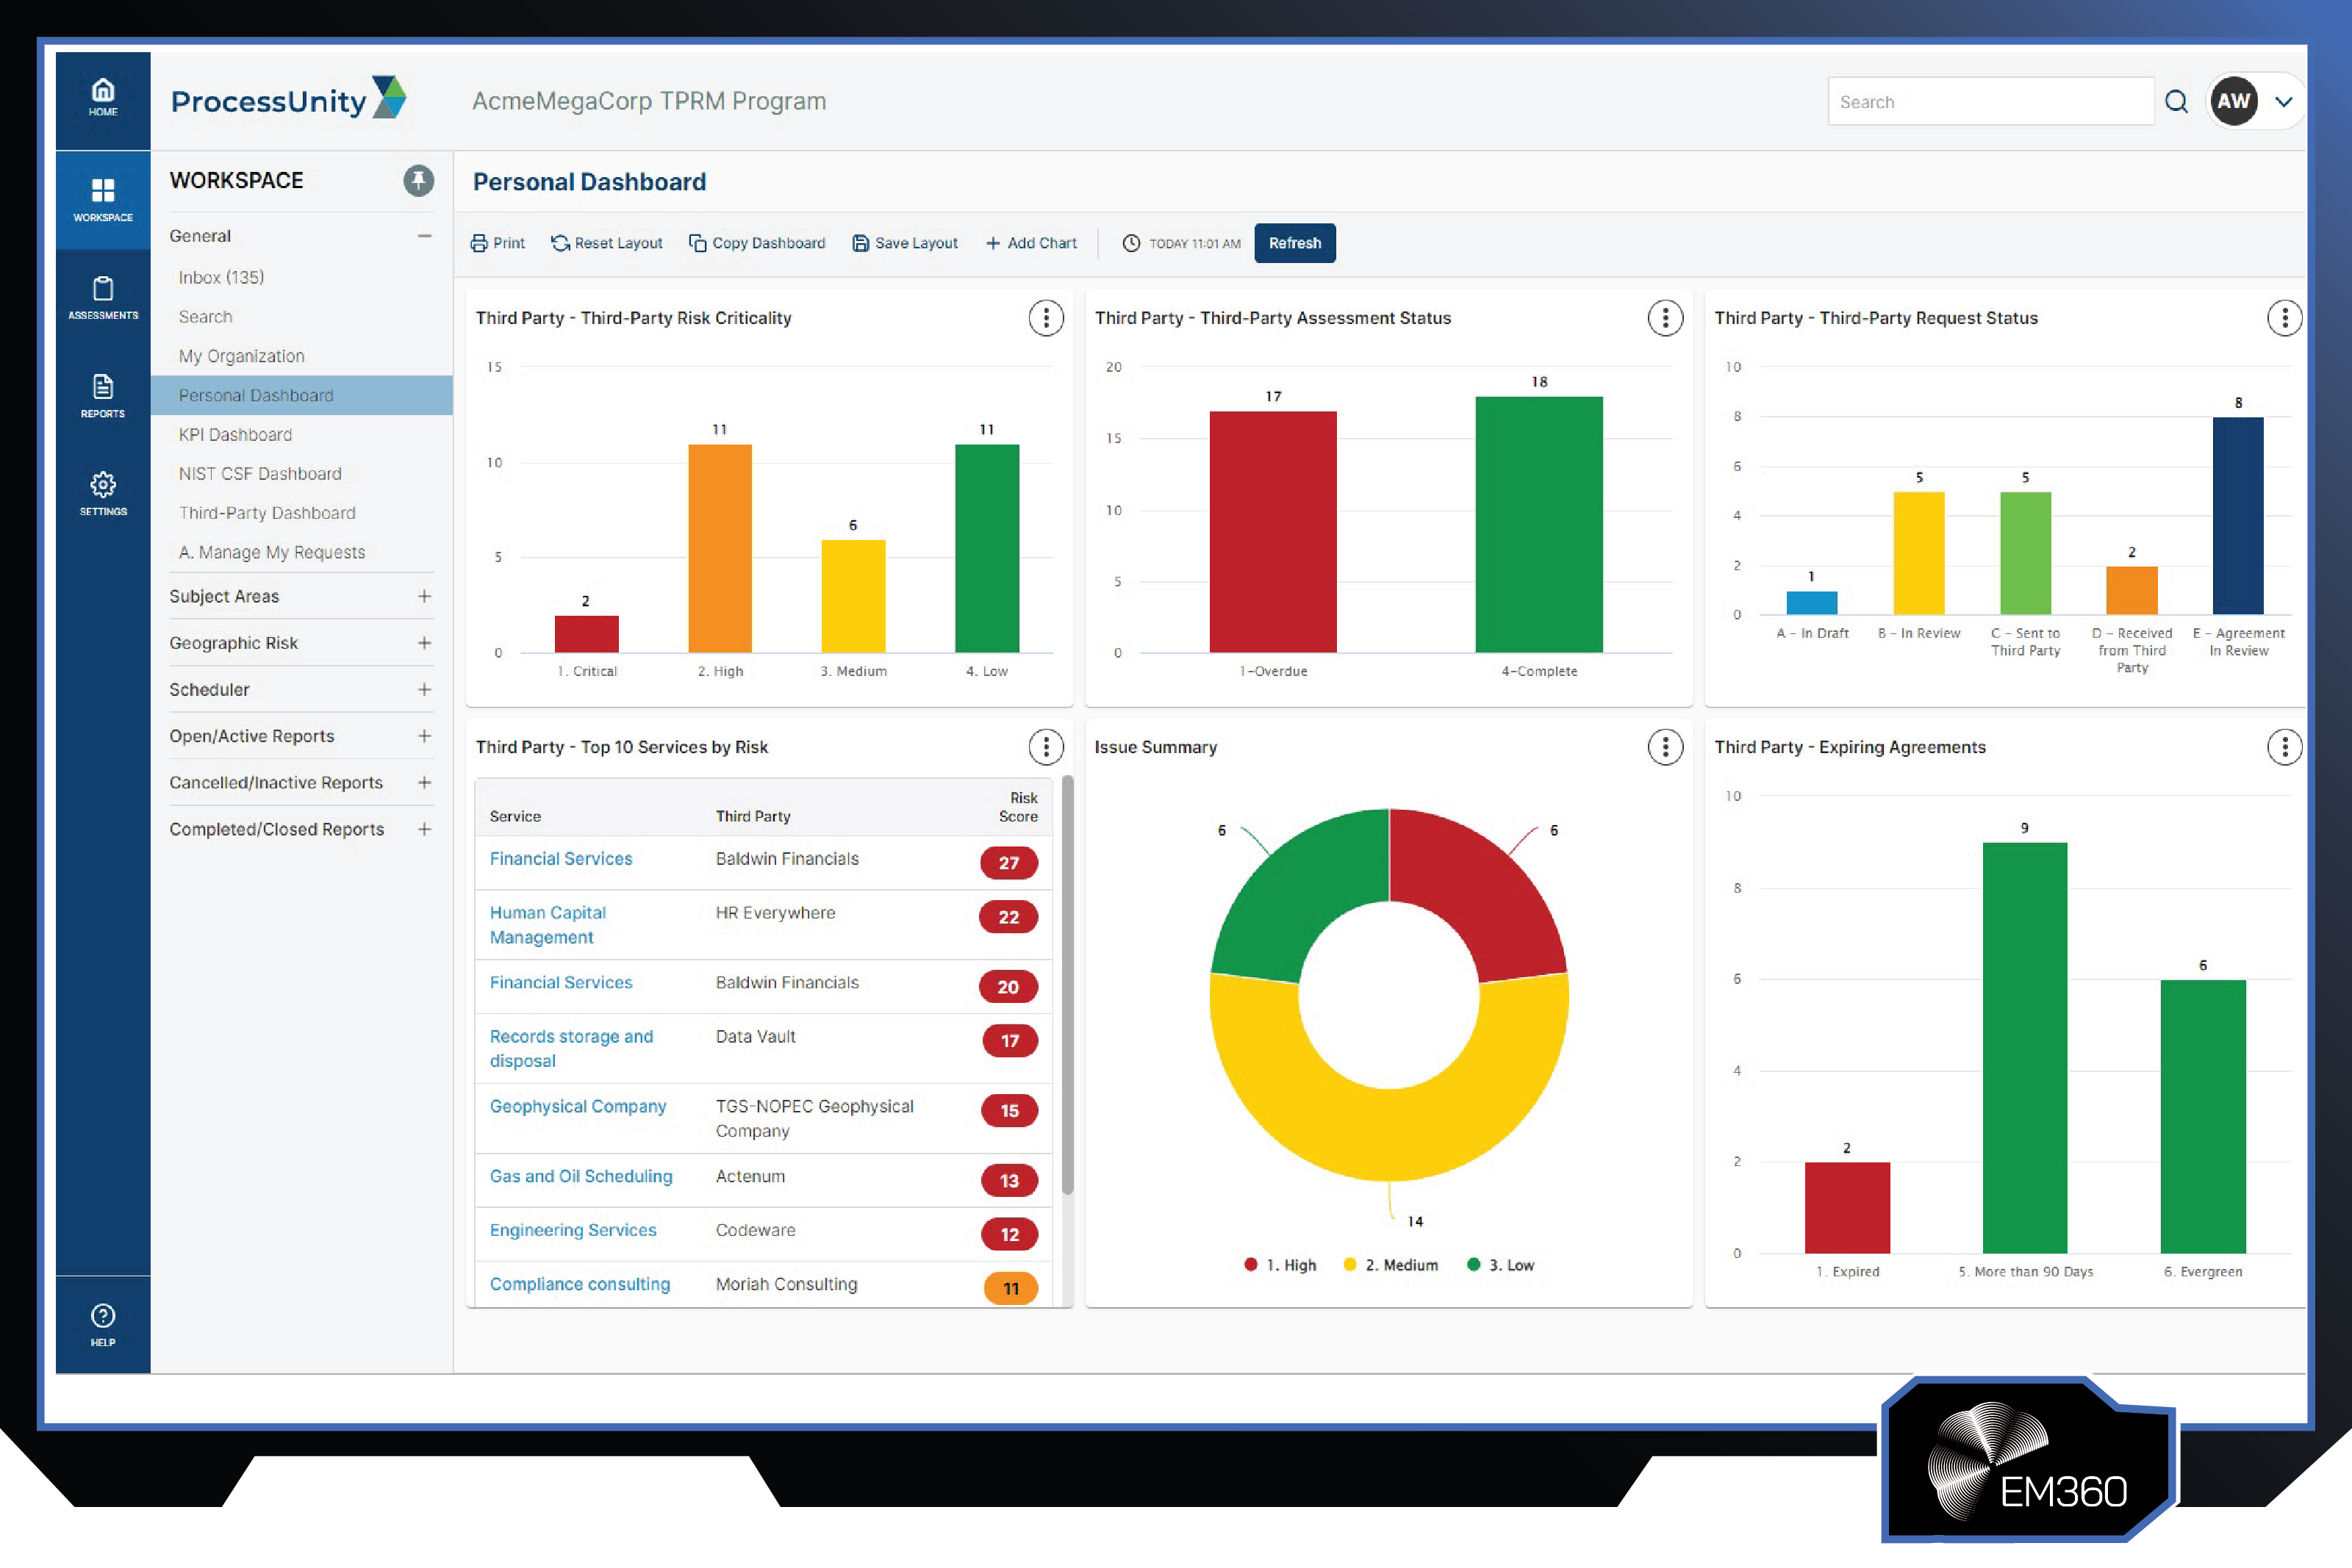Expand the Geographic Risk section
This screenshot has width=2352, height=1568.
[x=424, y=643]
